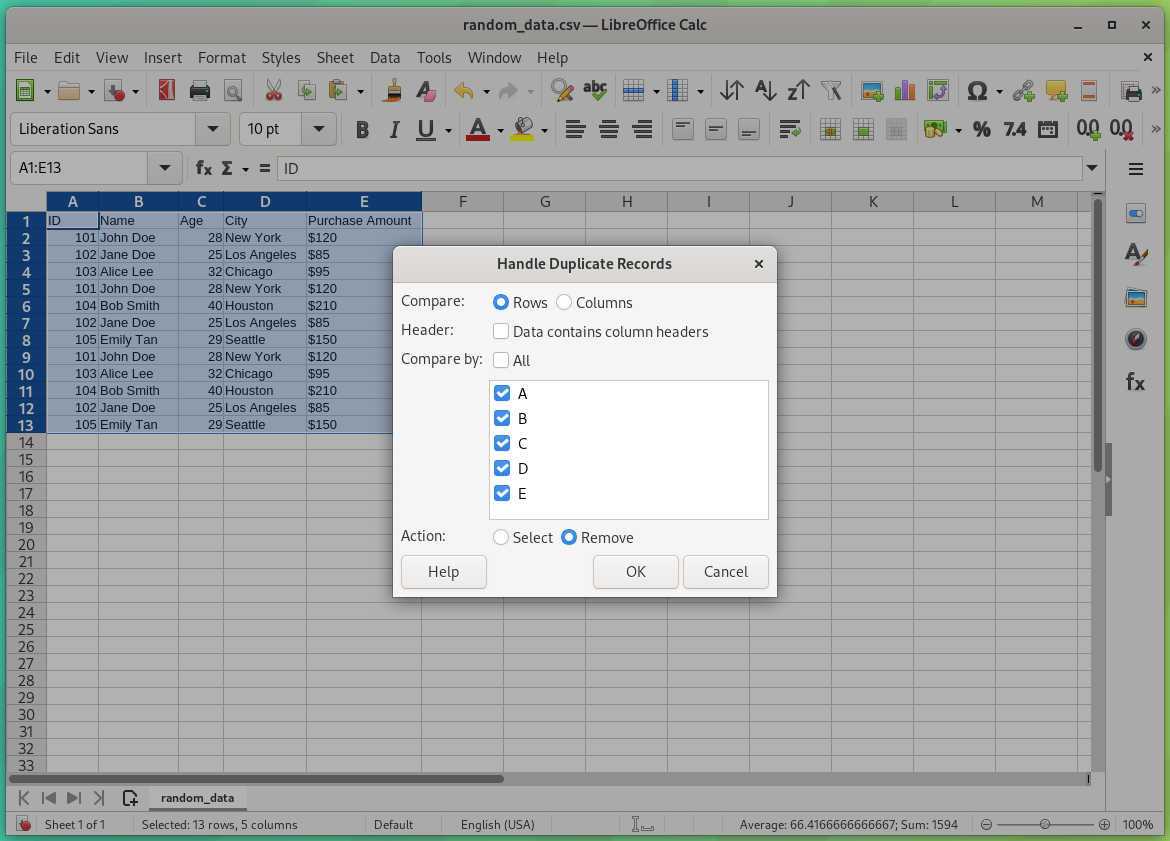Choose the Select action instead of Remove
The height and width of the screenshot is (841, 1170).
500,537
